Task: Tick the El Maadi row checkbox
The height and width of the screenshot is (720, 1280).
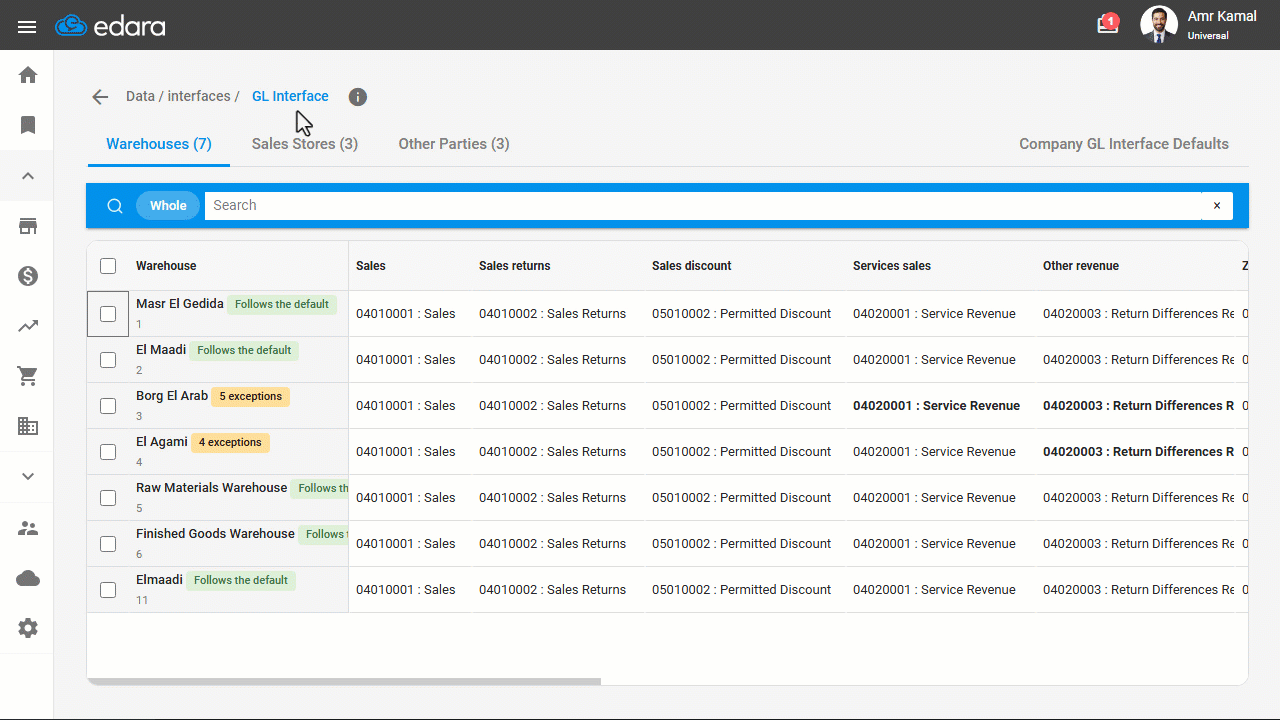Action: (x=108, y=360)
